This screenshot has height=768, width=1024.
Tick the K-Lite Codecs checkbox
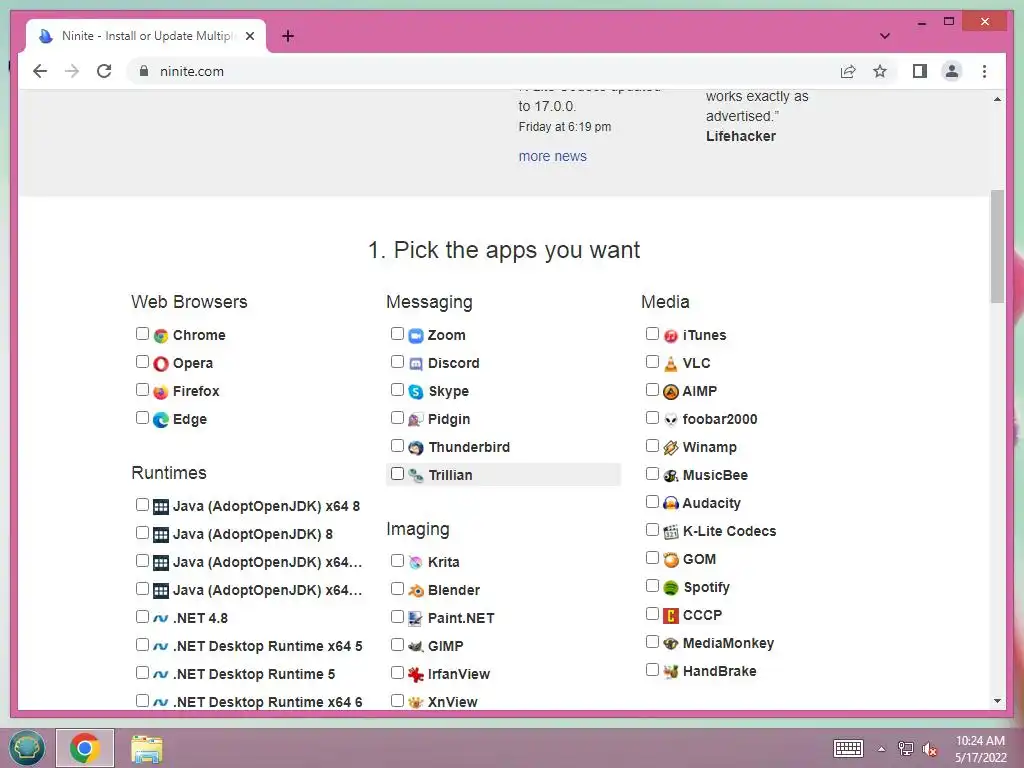652,530
